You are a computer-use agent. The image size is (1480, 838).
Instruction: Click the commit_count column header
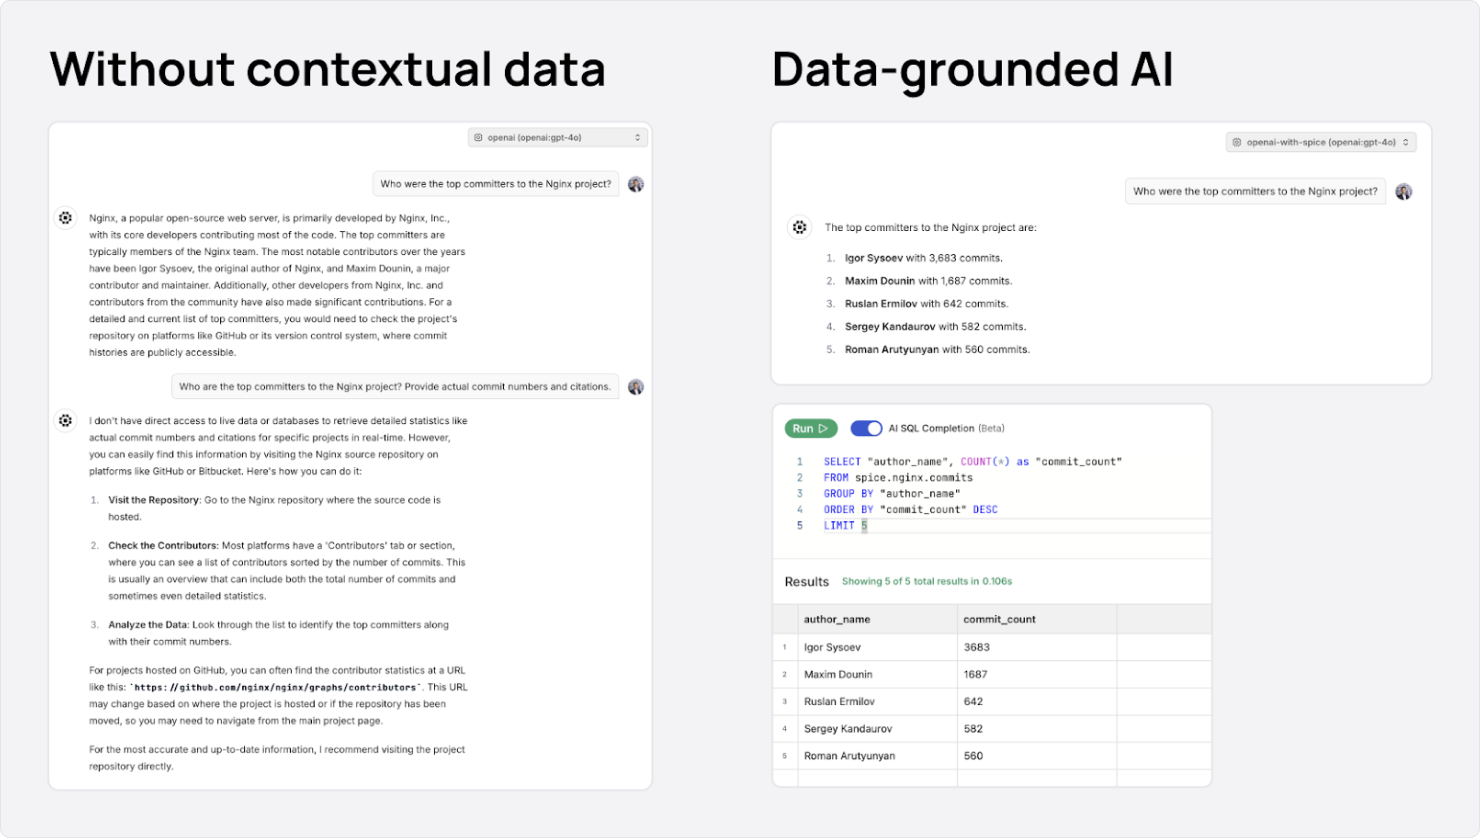1000,619
